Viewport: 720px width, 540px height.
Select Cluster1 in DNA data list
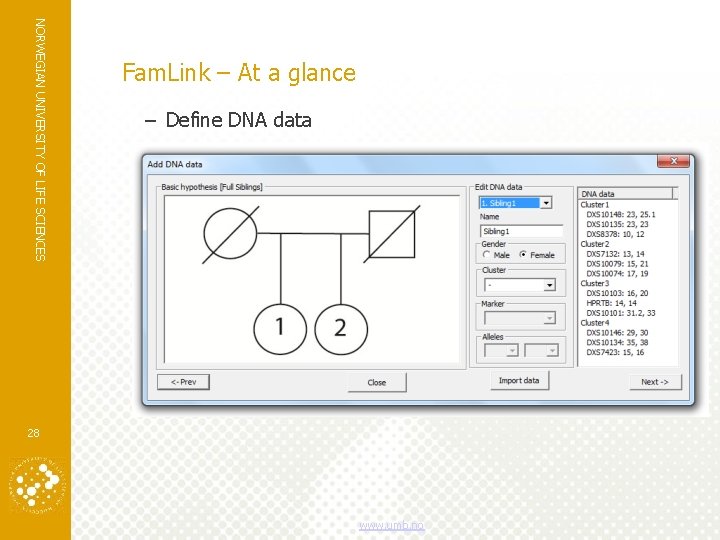(x=595, y=205)
